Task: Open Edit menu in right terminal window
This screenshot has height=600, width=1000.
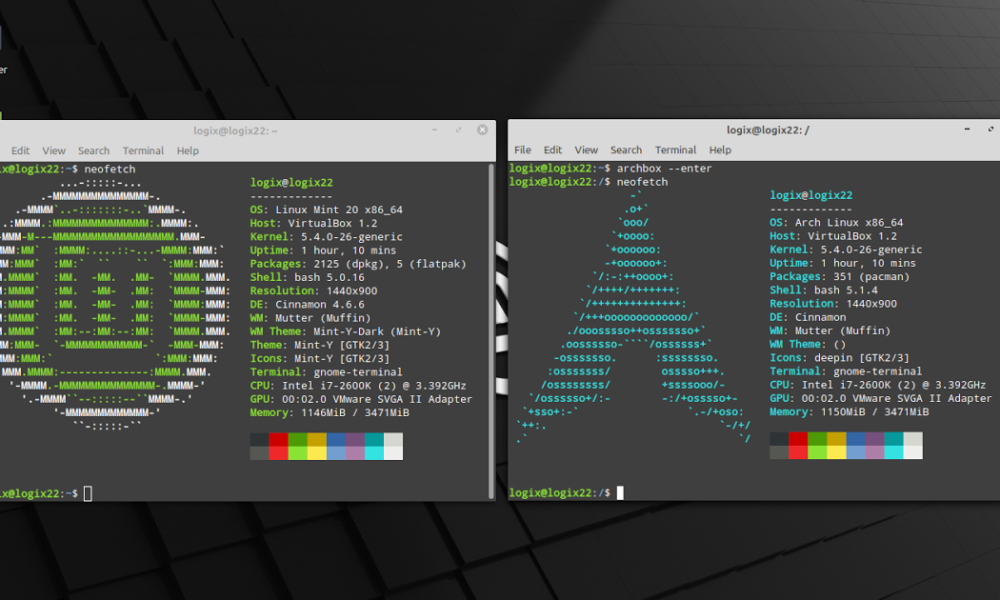Action: pyautogui.click(x=552, y=150)
